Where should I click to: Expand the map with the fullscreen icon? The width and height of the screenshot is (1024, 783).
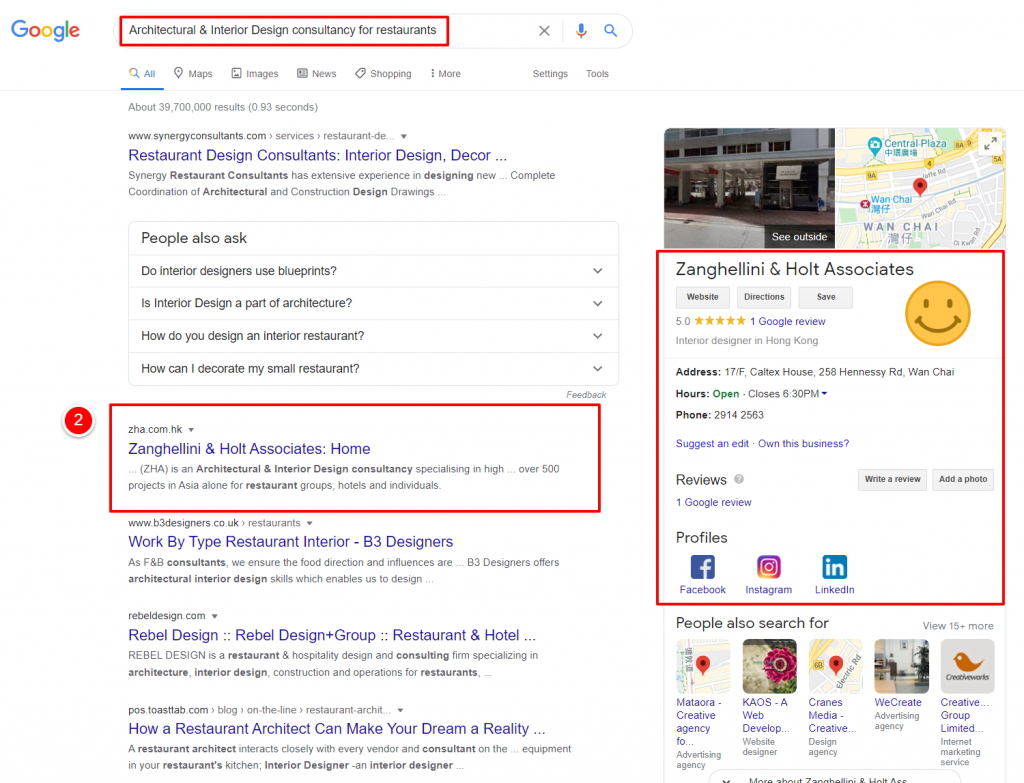tap(991, 143)
